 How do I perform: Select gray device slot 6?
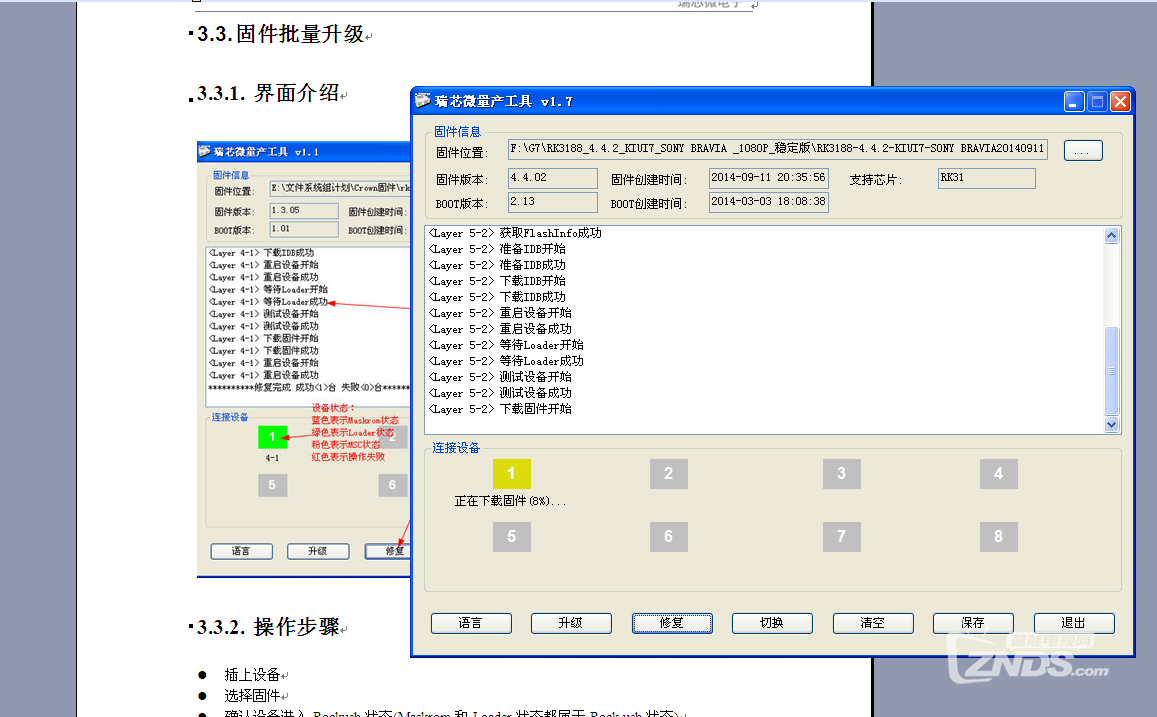click(x=668, y=537)
